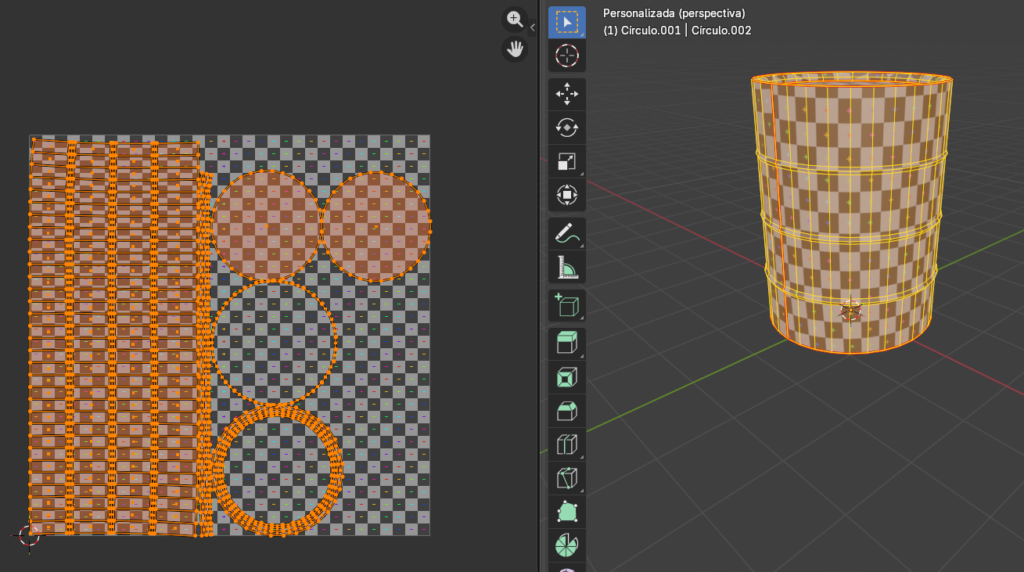The image size is (1024, 572).
Task: Select the Select Box tool
Action: pos(567,21)
